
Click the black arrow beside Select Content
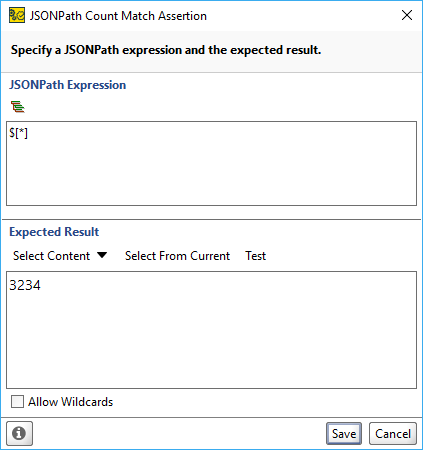pos(102,255)
